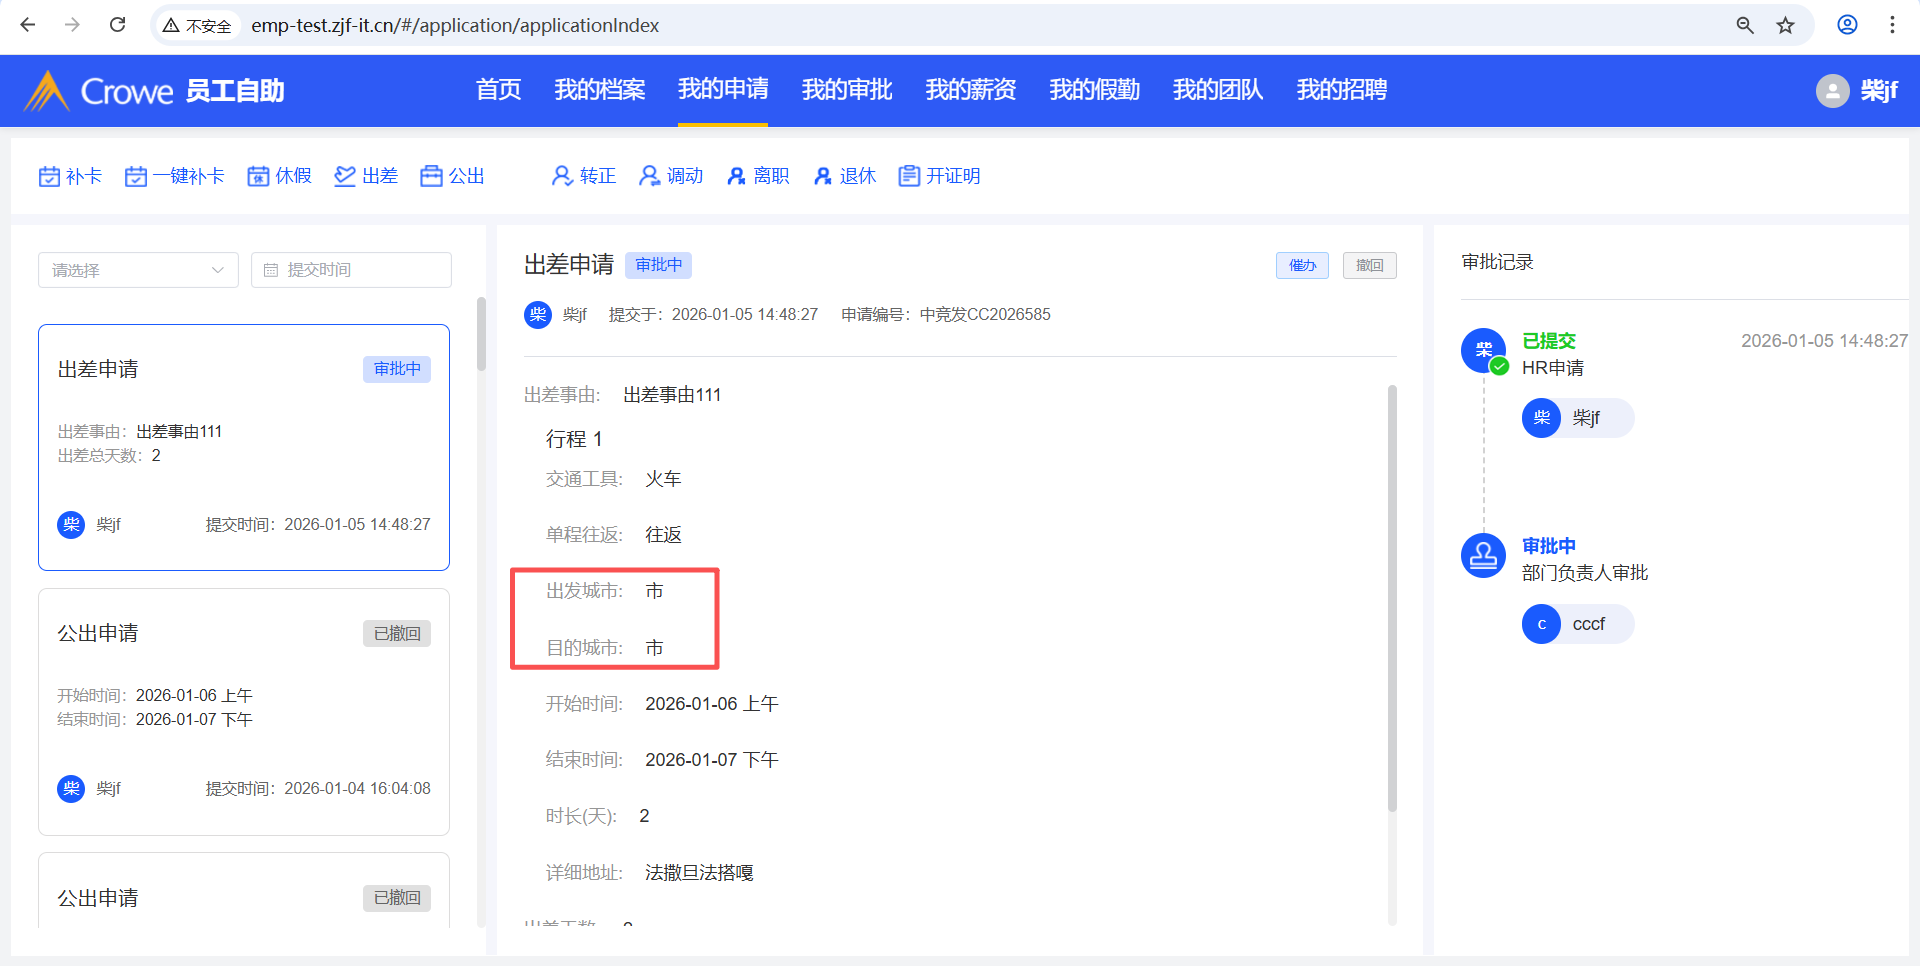Click the browser address bar URL
1920x966 pixels.
tap(455, 25)
